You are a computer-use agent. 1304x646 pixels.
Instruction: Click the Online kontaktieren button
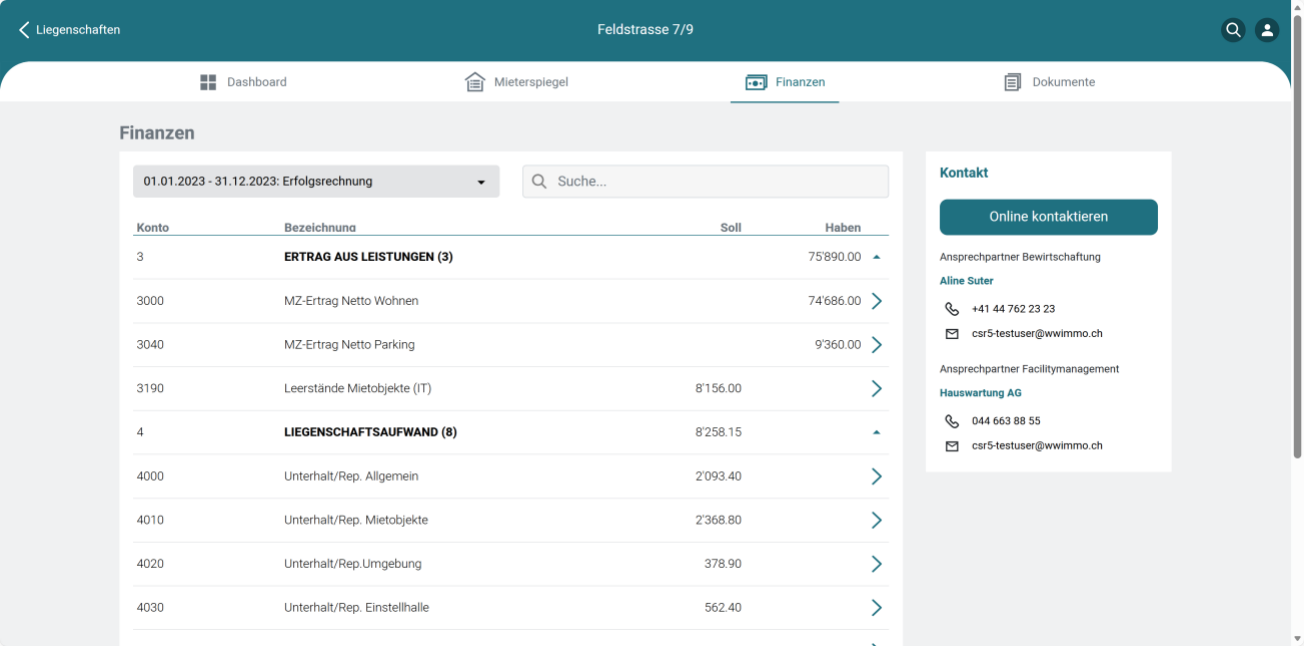tap(1048, 217)
